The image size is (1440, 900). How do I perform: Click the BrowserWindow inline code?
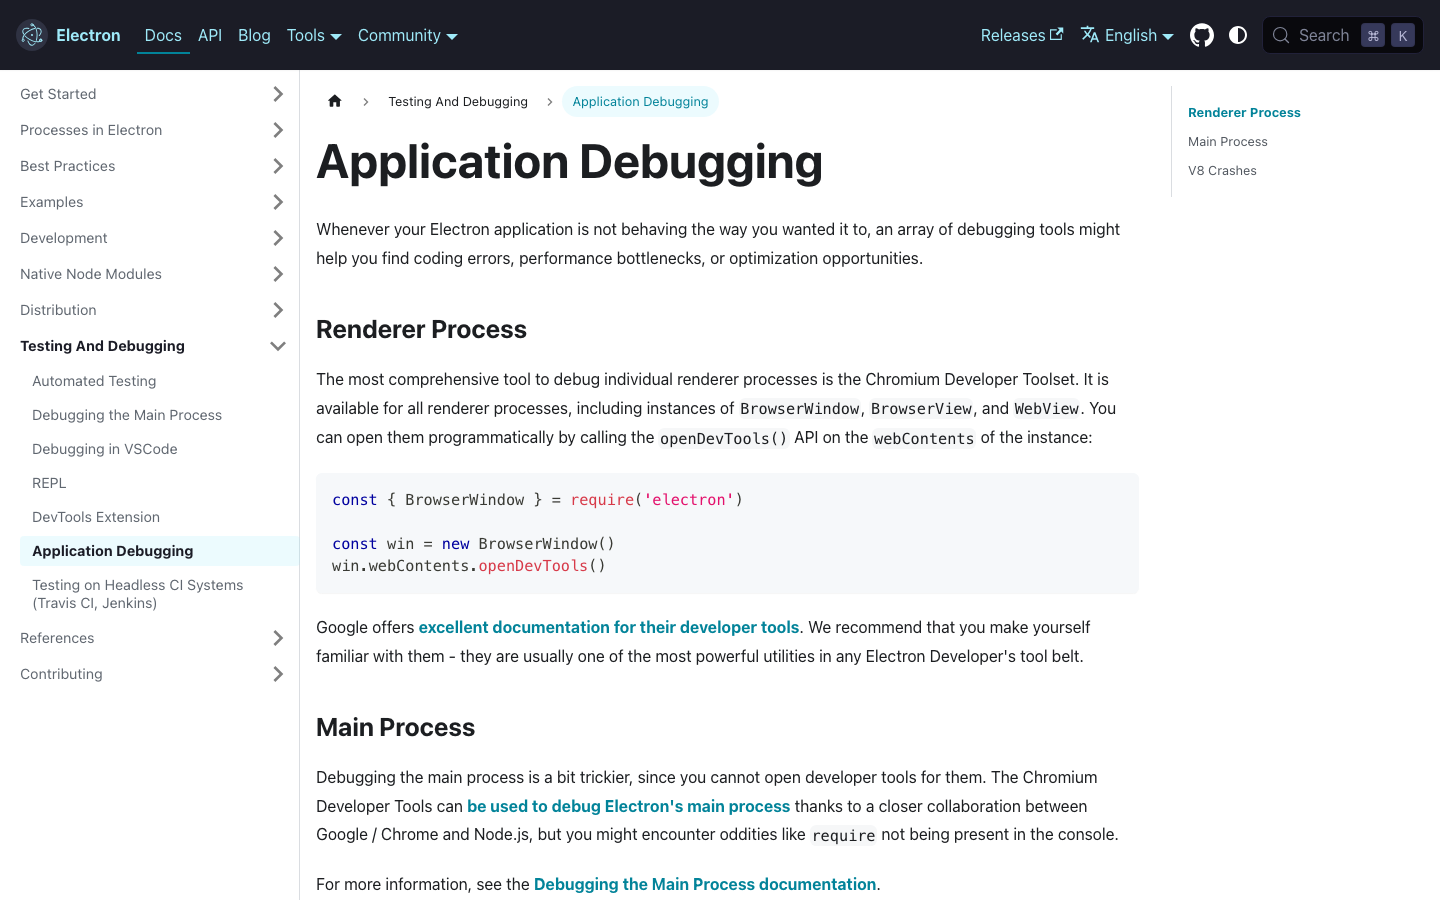tap(800, 409)
